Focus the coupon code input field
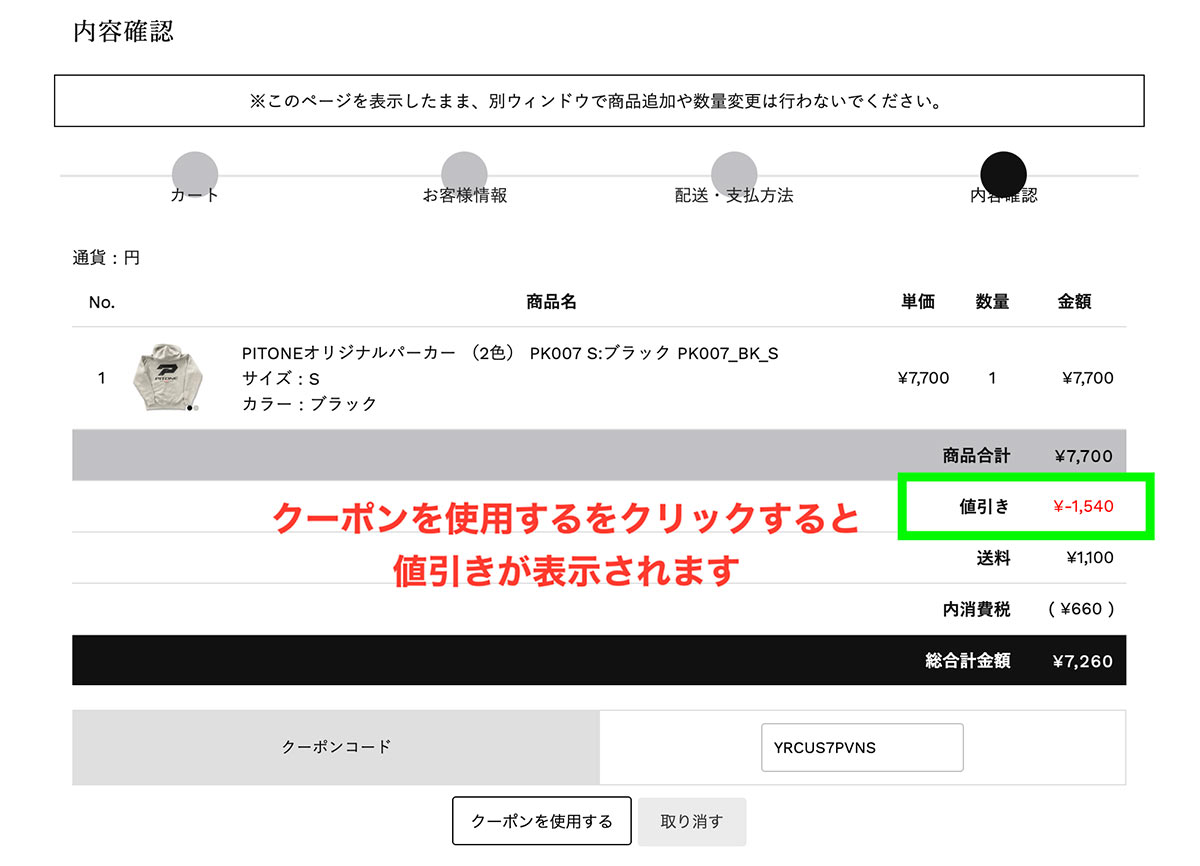Screen dimensions: 1200x866 point(862,747)
